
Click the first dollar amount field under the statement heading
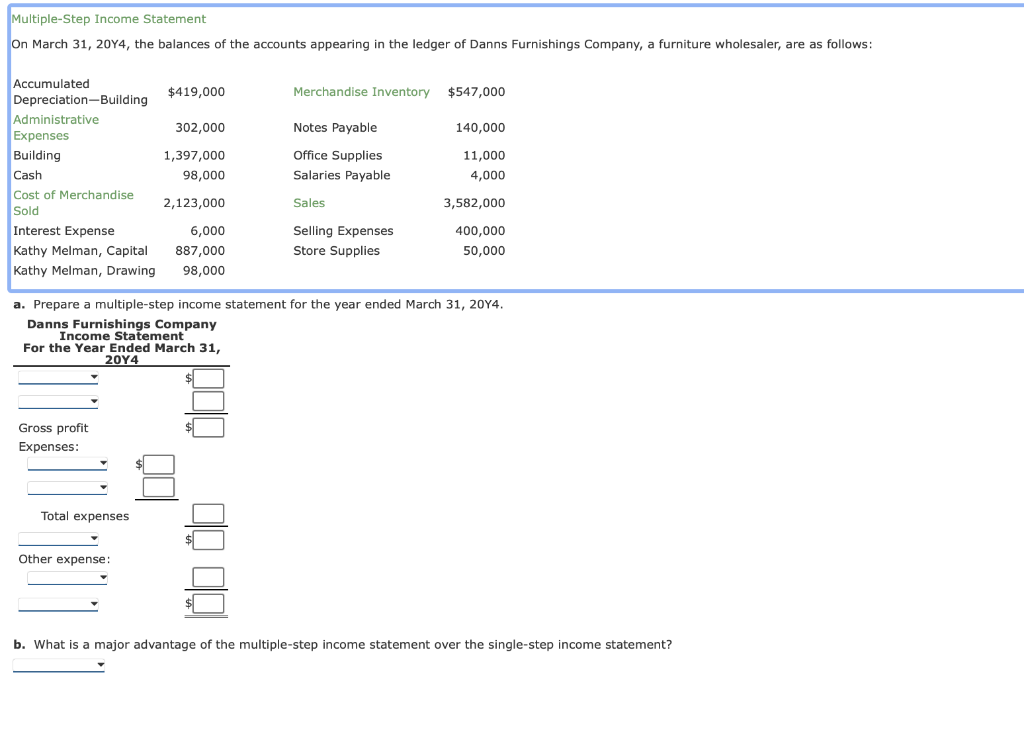point(208,378)
